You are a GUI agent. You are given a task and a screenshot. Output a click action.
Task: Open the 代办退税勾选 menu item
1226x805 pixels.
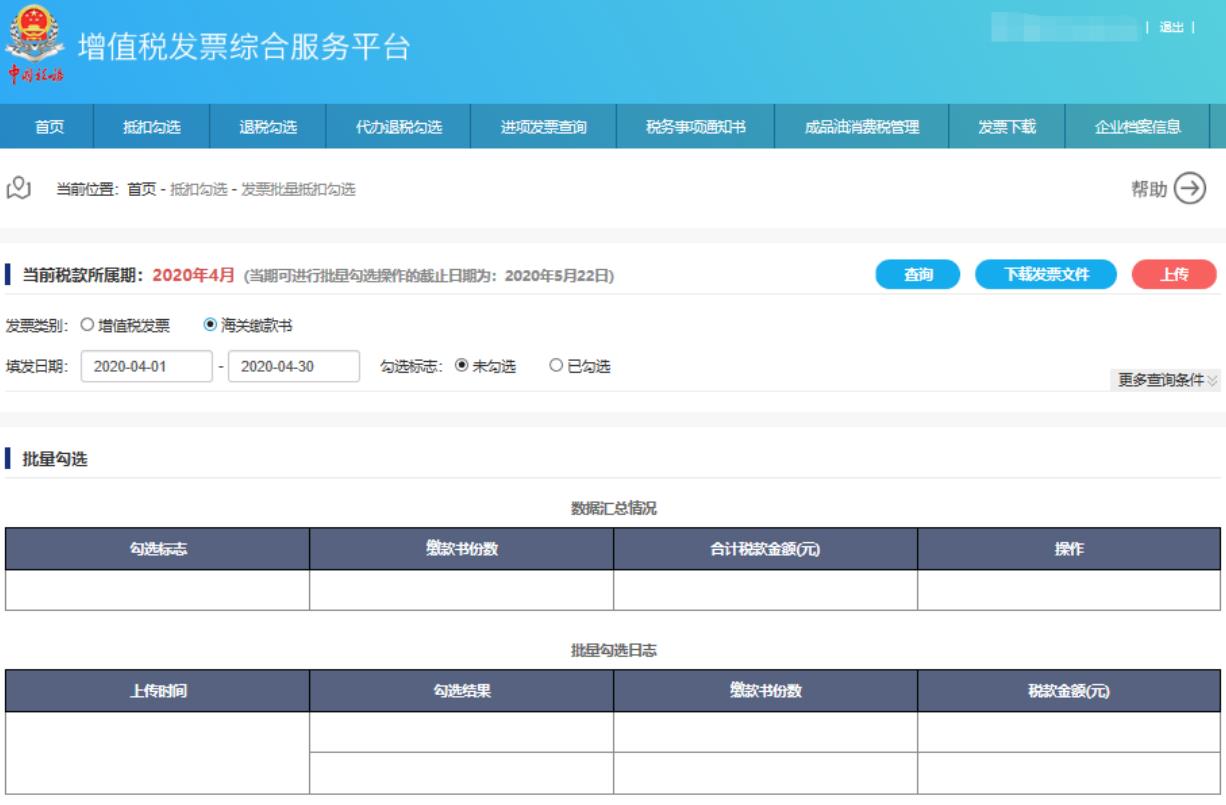coord(399,126)
